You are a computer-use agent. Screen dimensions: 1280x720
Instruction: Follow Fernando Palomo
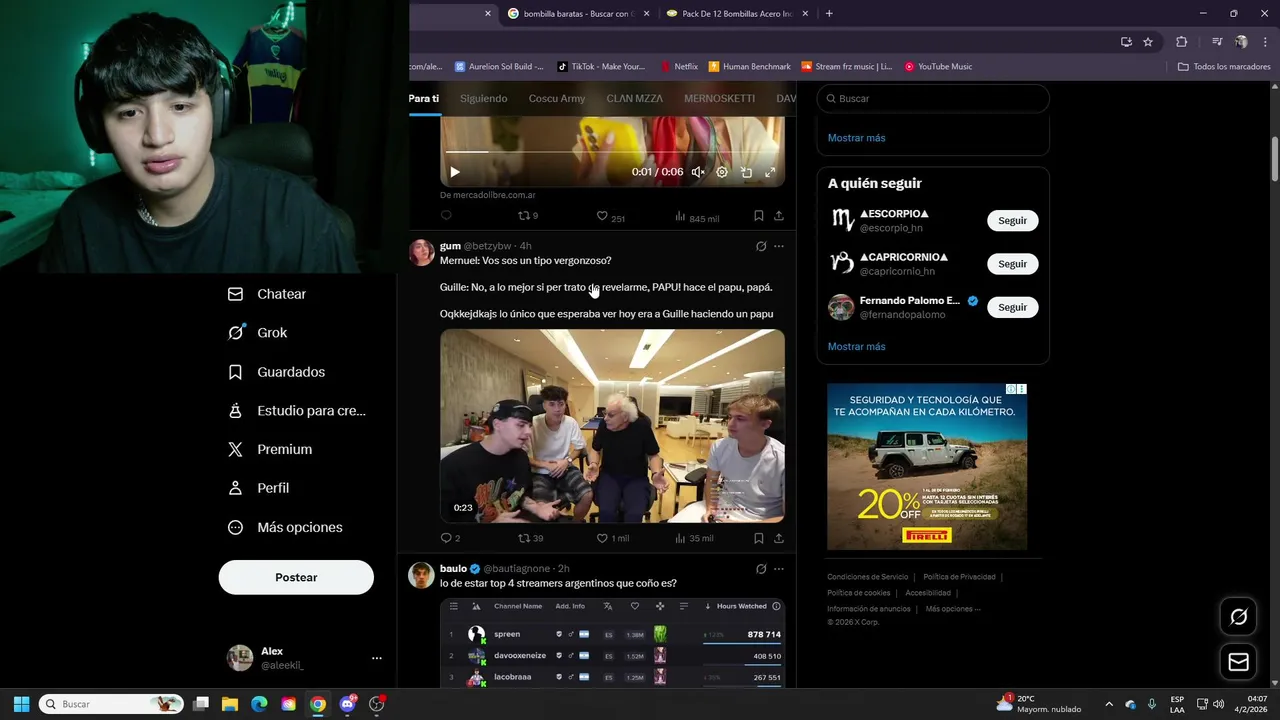tap(1012, 307)
